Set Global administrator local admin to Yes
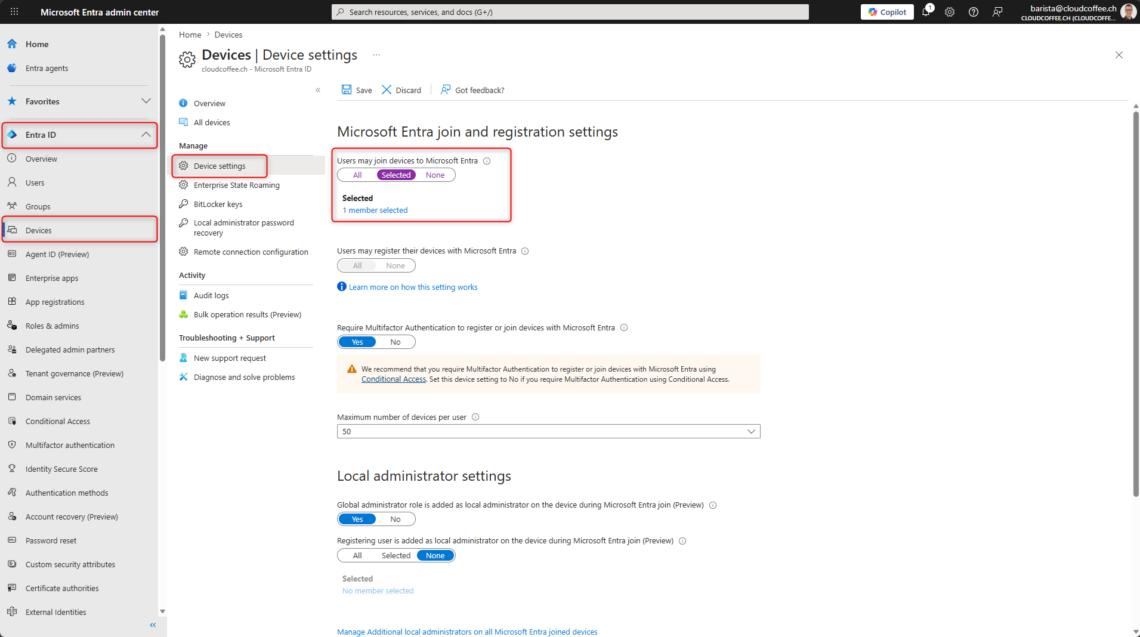Viewport: 1140px width, 637px height. pos(357,519)
